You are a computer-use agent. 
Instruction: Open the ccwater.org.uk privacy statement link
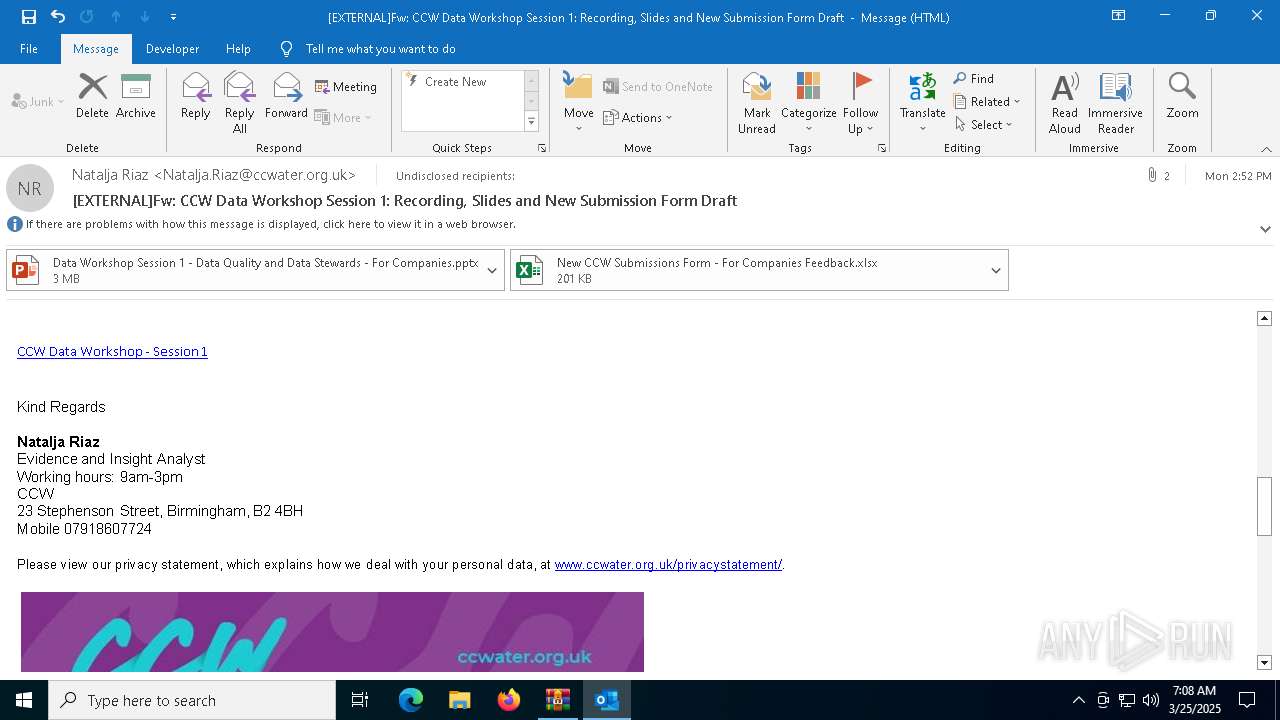coord(668,565)
